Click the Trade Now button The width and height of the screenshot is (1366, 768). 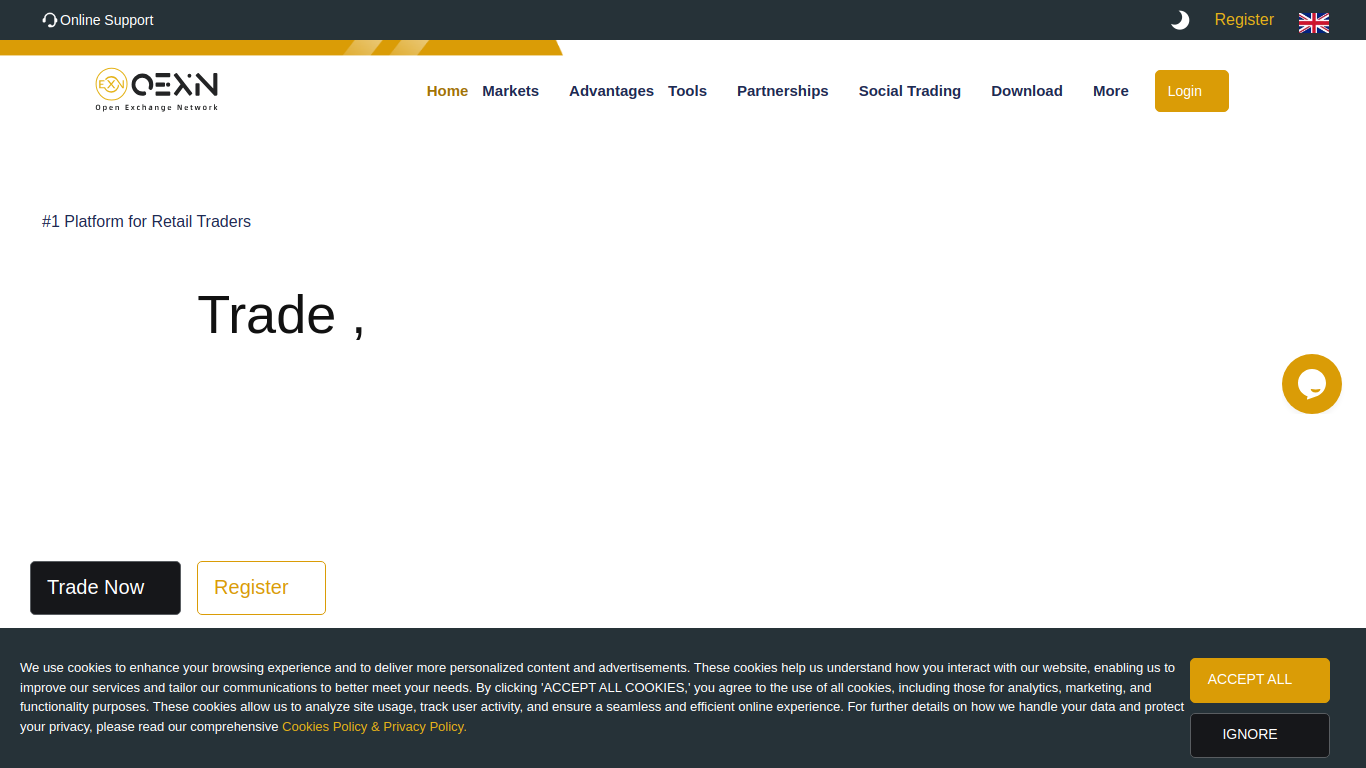(105, 588)
